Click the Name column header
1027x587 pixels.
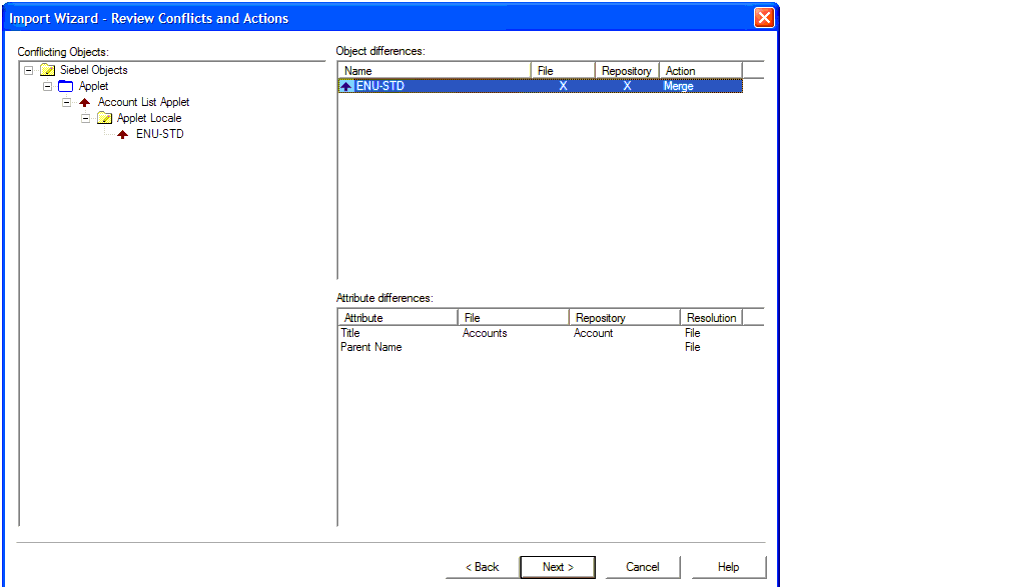pos(434,71)
